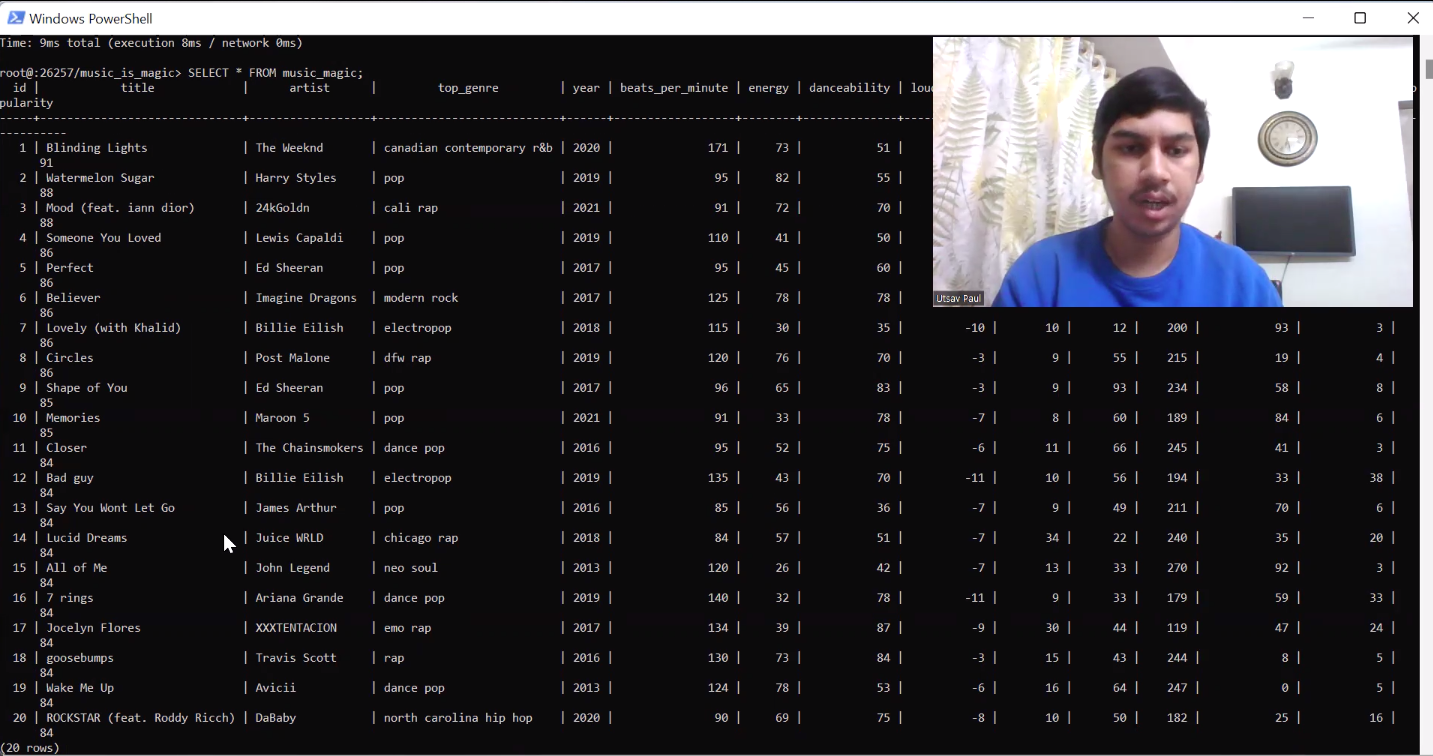This screenshot has height=756, width=1433.
Task: Click 'James Arthur' artist cell
Action: [296, 508]
